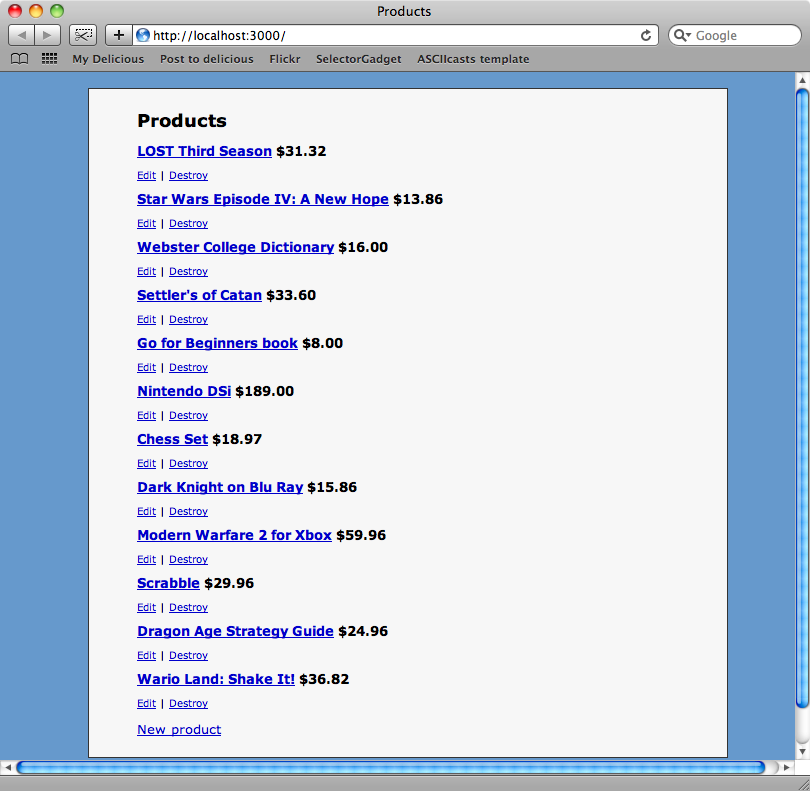Open Star Wars Episode IV: A New Hope

point(262,199)
